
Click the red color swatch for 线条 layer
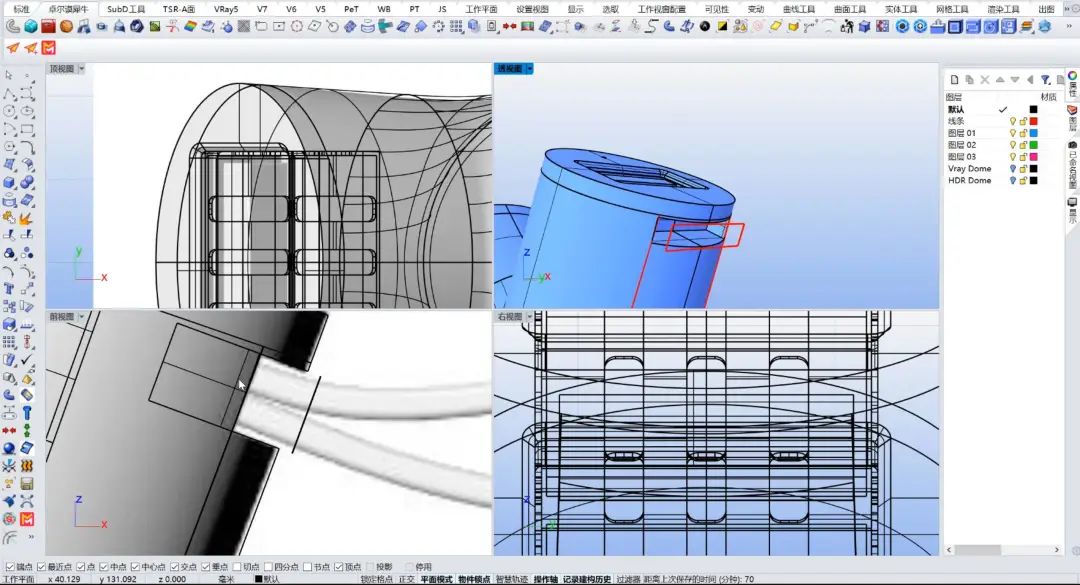1033,121
